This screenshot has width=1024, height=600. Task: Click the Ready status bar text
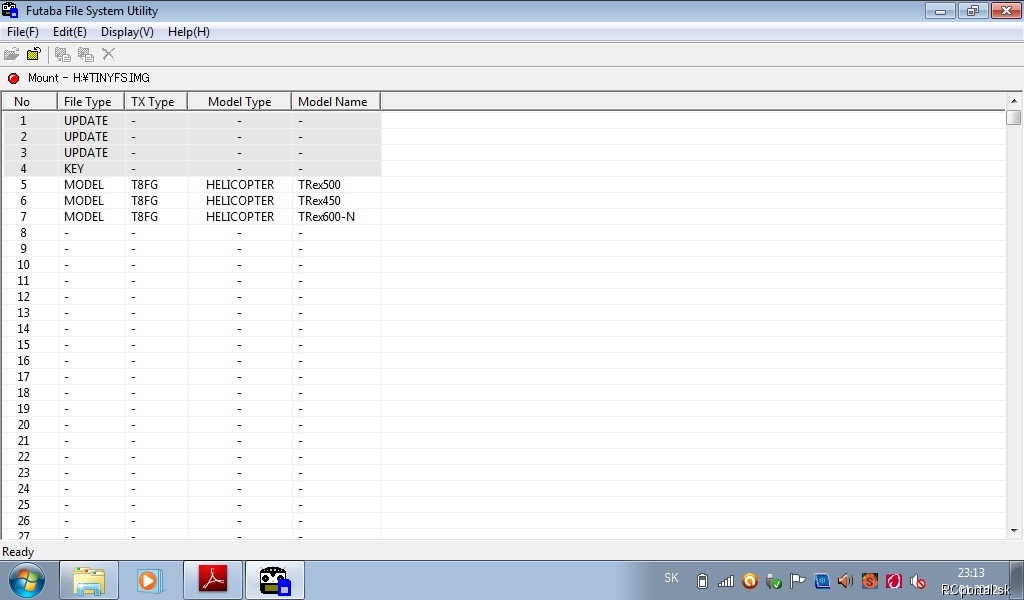pos(18,552)
